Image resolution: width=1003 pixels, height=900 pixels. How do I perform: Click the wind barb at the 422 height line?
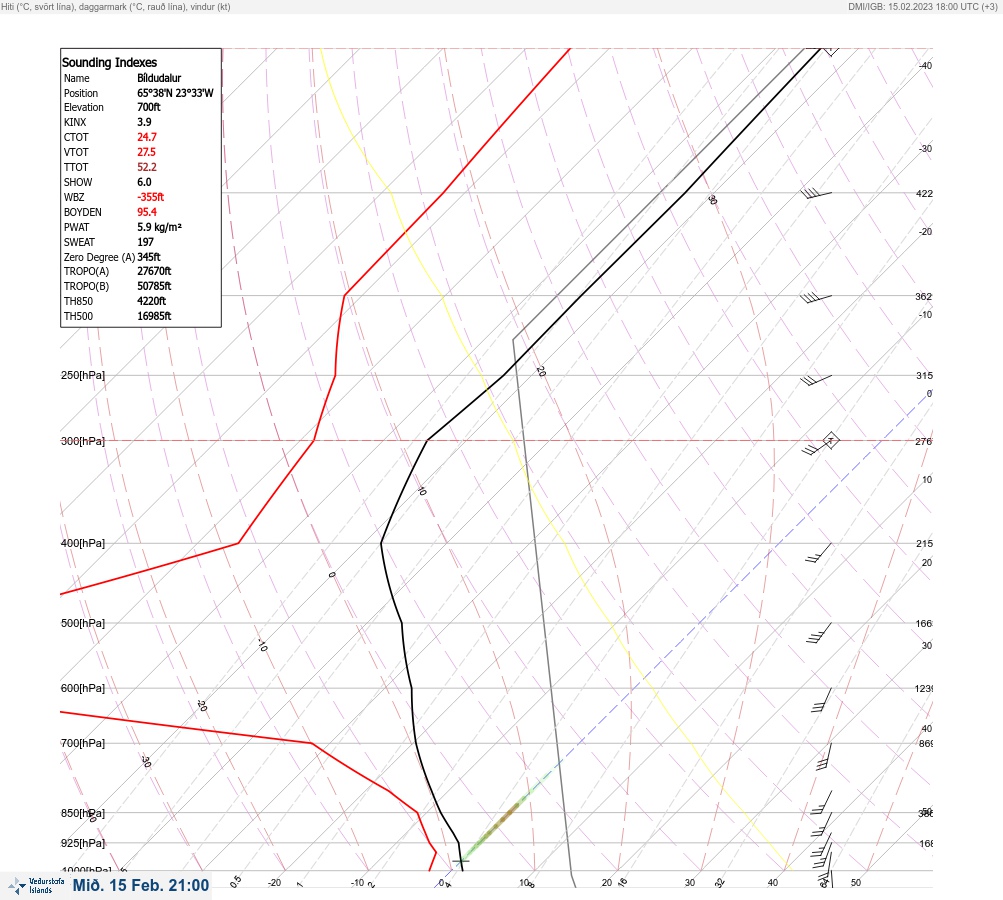click(x=816, y=193)
